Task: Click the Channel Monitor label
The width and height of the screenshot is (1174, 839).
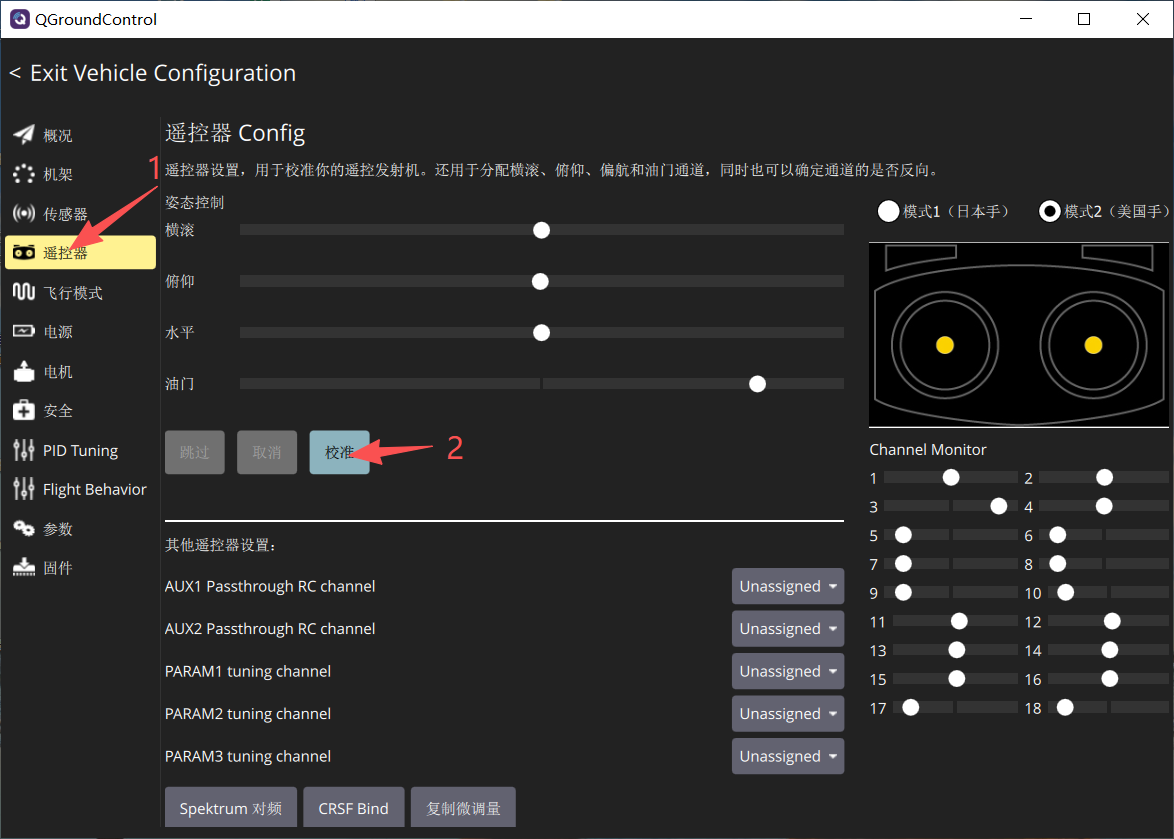Action: (x=928, y=449)
